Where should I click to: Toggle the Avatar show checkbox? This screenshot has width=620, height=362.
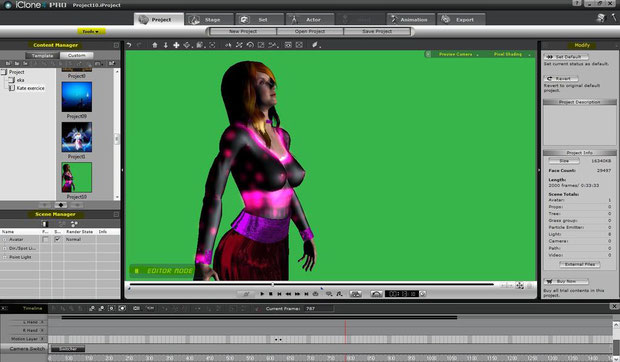[x=58, y=239]
